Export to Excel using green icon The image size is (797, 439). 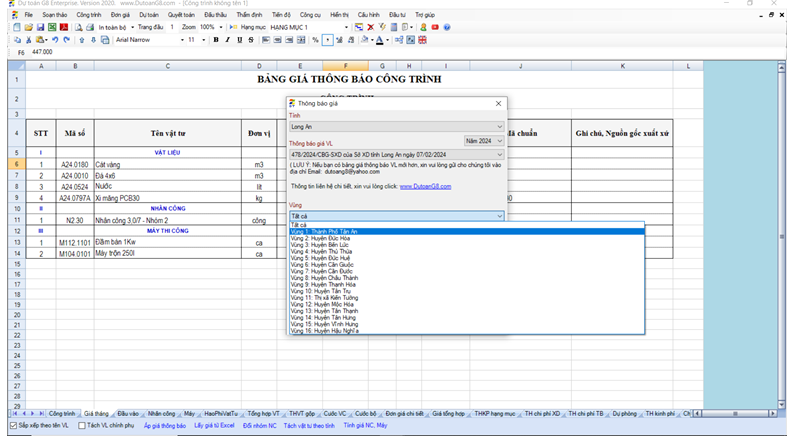52,27
